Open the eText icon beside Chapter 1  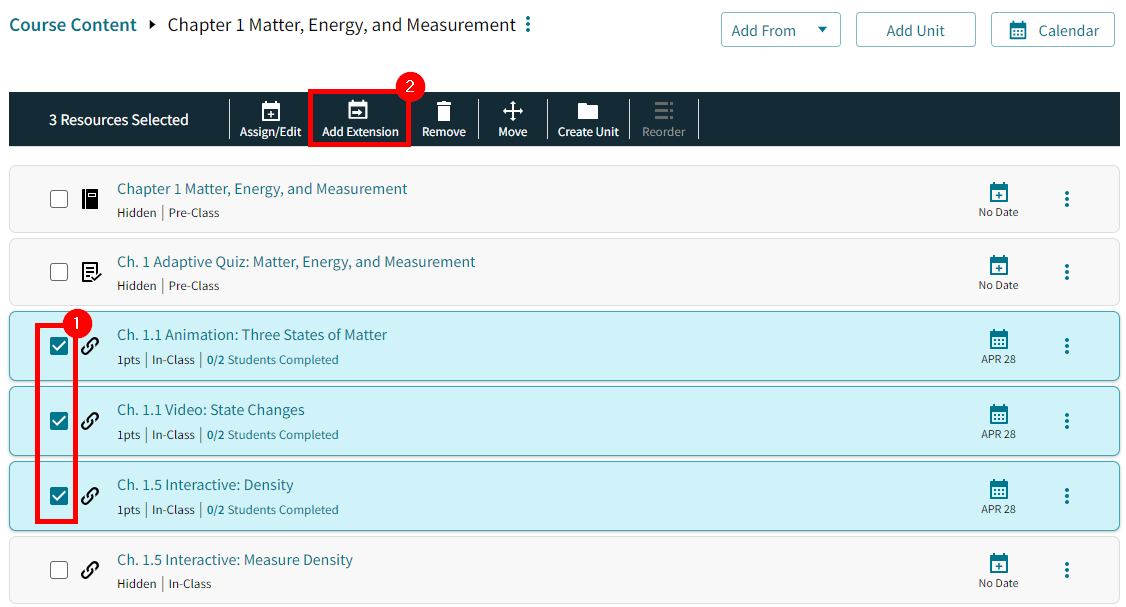[x=90, y=198]
